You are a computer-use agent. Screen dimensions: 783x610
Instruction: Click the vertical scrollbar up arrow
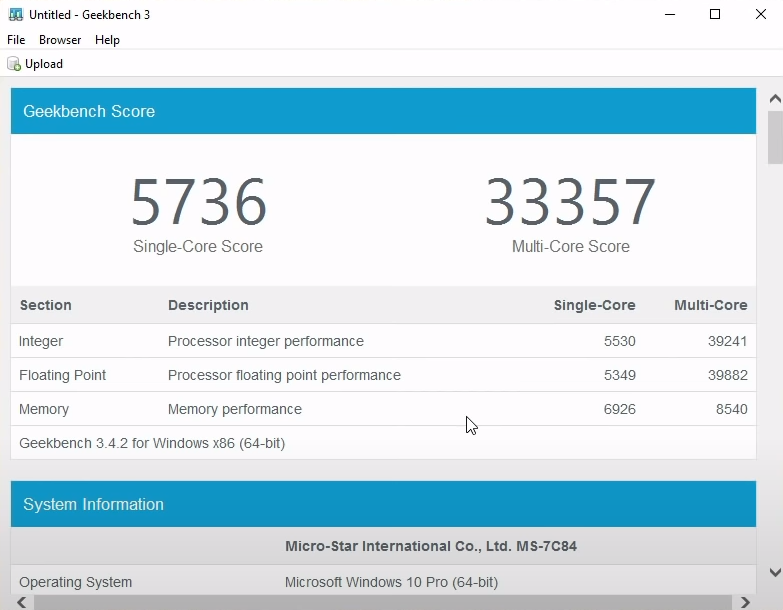[x=774, y=99]
